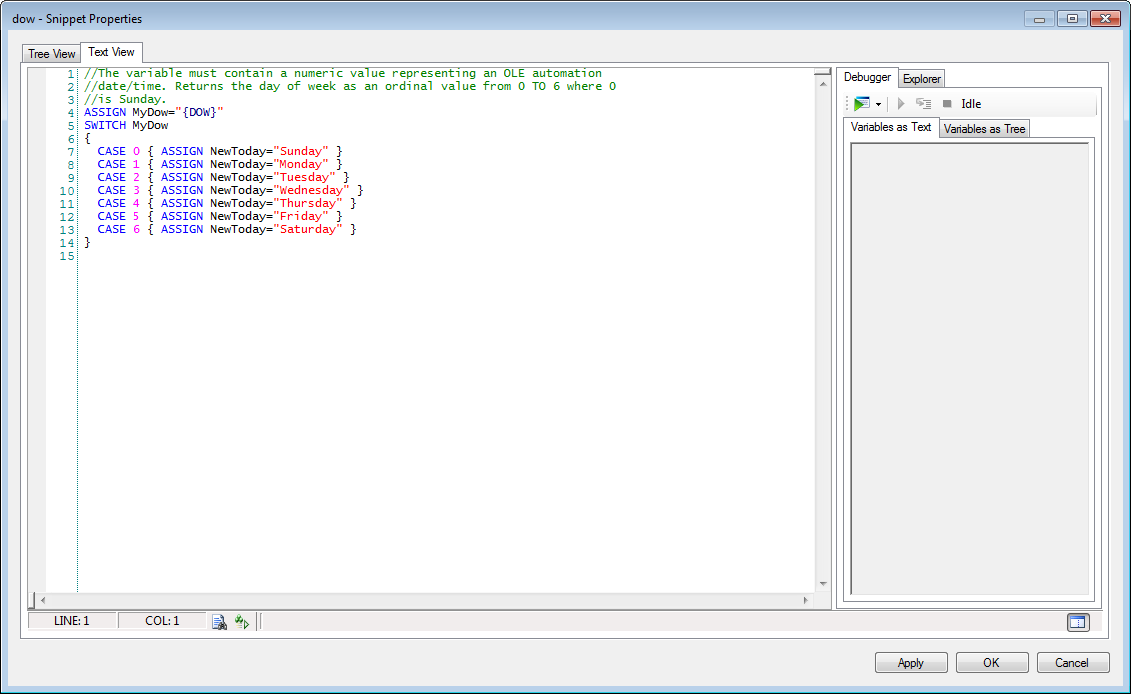Switch to the Tree View tab
1131x694 pixels.
[51, 54]
